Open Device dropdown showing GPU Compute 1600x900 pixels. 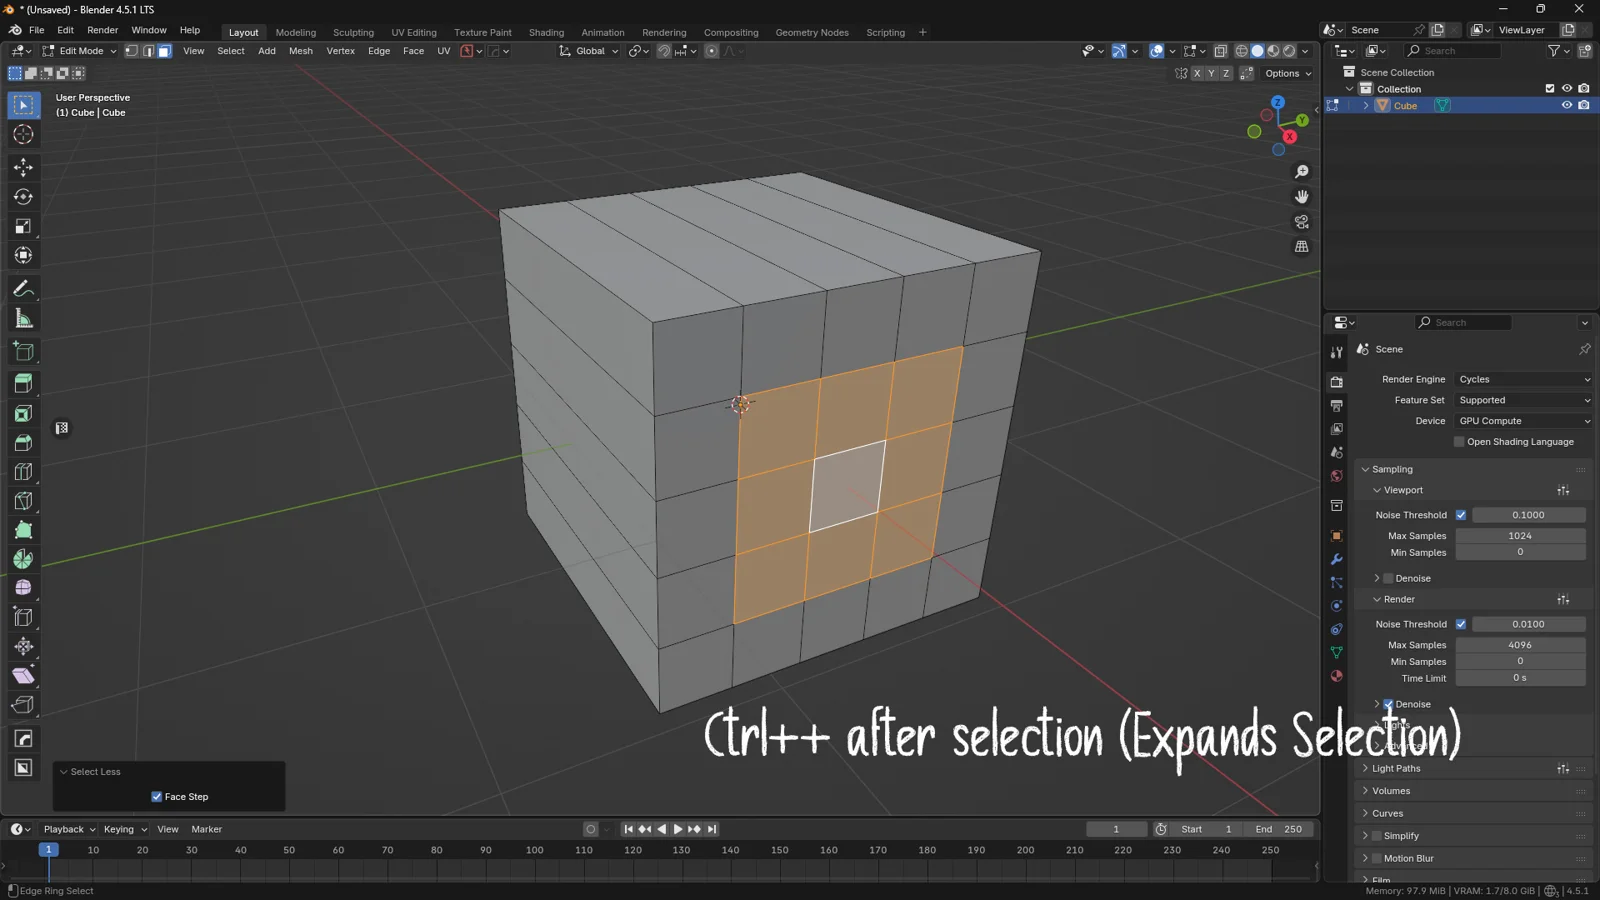(1523, 421)
